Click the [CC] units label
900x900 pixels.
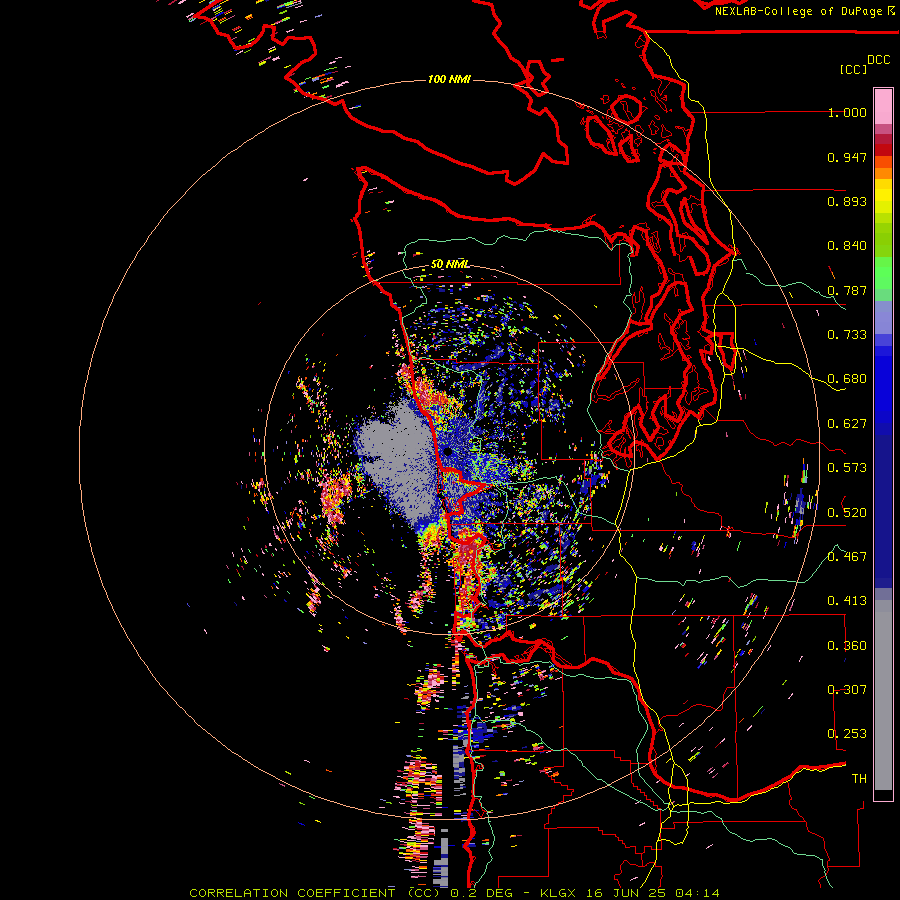(x=853, y=69)
